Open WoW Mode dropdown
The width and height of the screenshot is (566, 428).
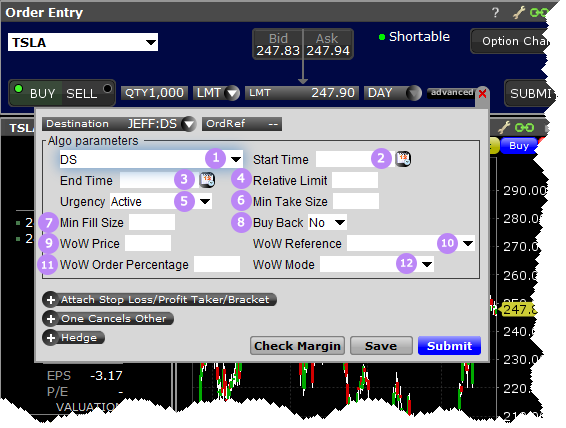pos(427,264)
